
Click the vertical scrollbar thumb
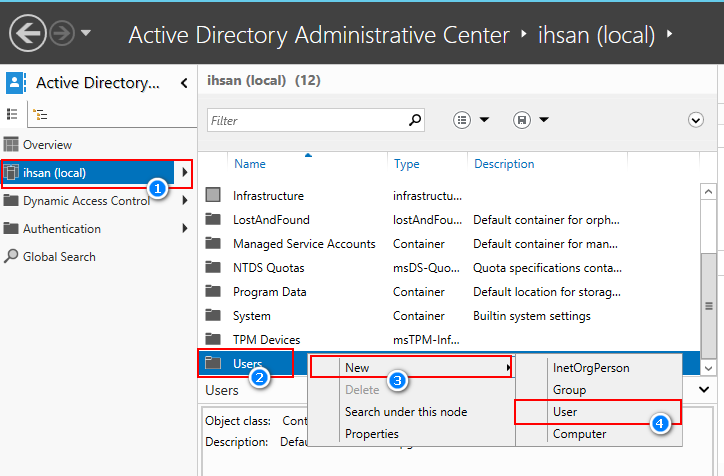click(x=709, y=306)
